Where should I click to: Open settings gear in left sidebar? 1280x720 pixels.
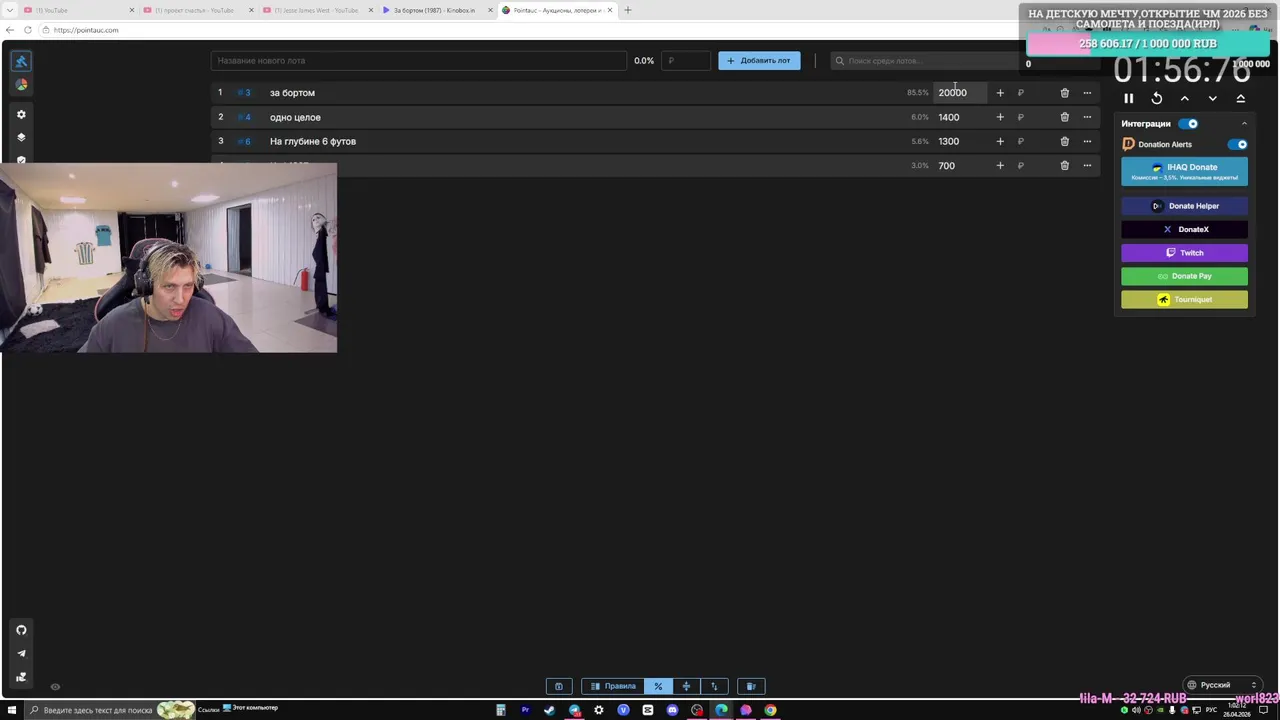click(x=21, y=114)
